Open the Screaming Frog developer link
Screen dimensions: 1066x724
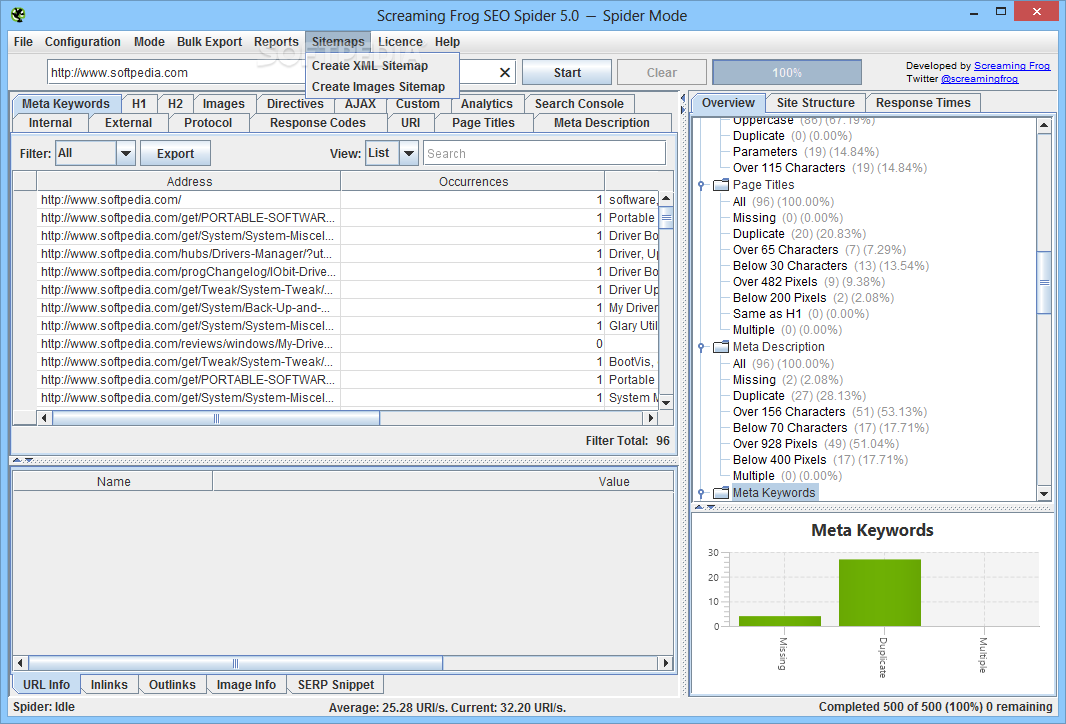[1012, 66]
